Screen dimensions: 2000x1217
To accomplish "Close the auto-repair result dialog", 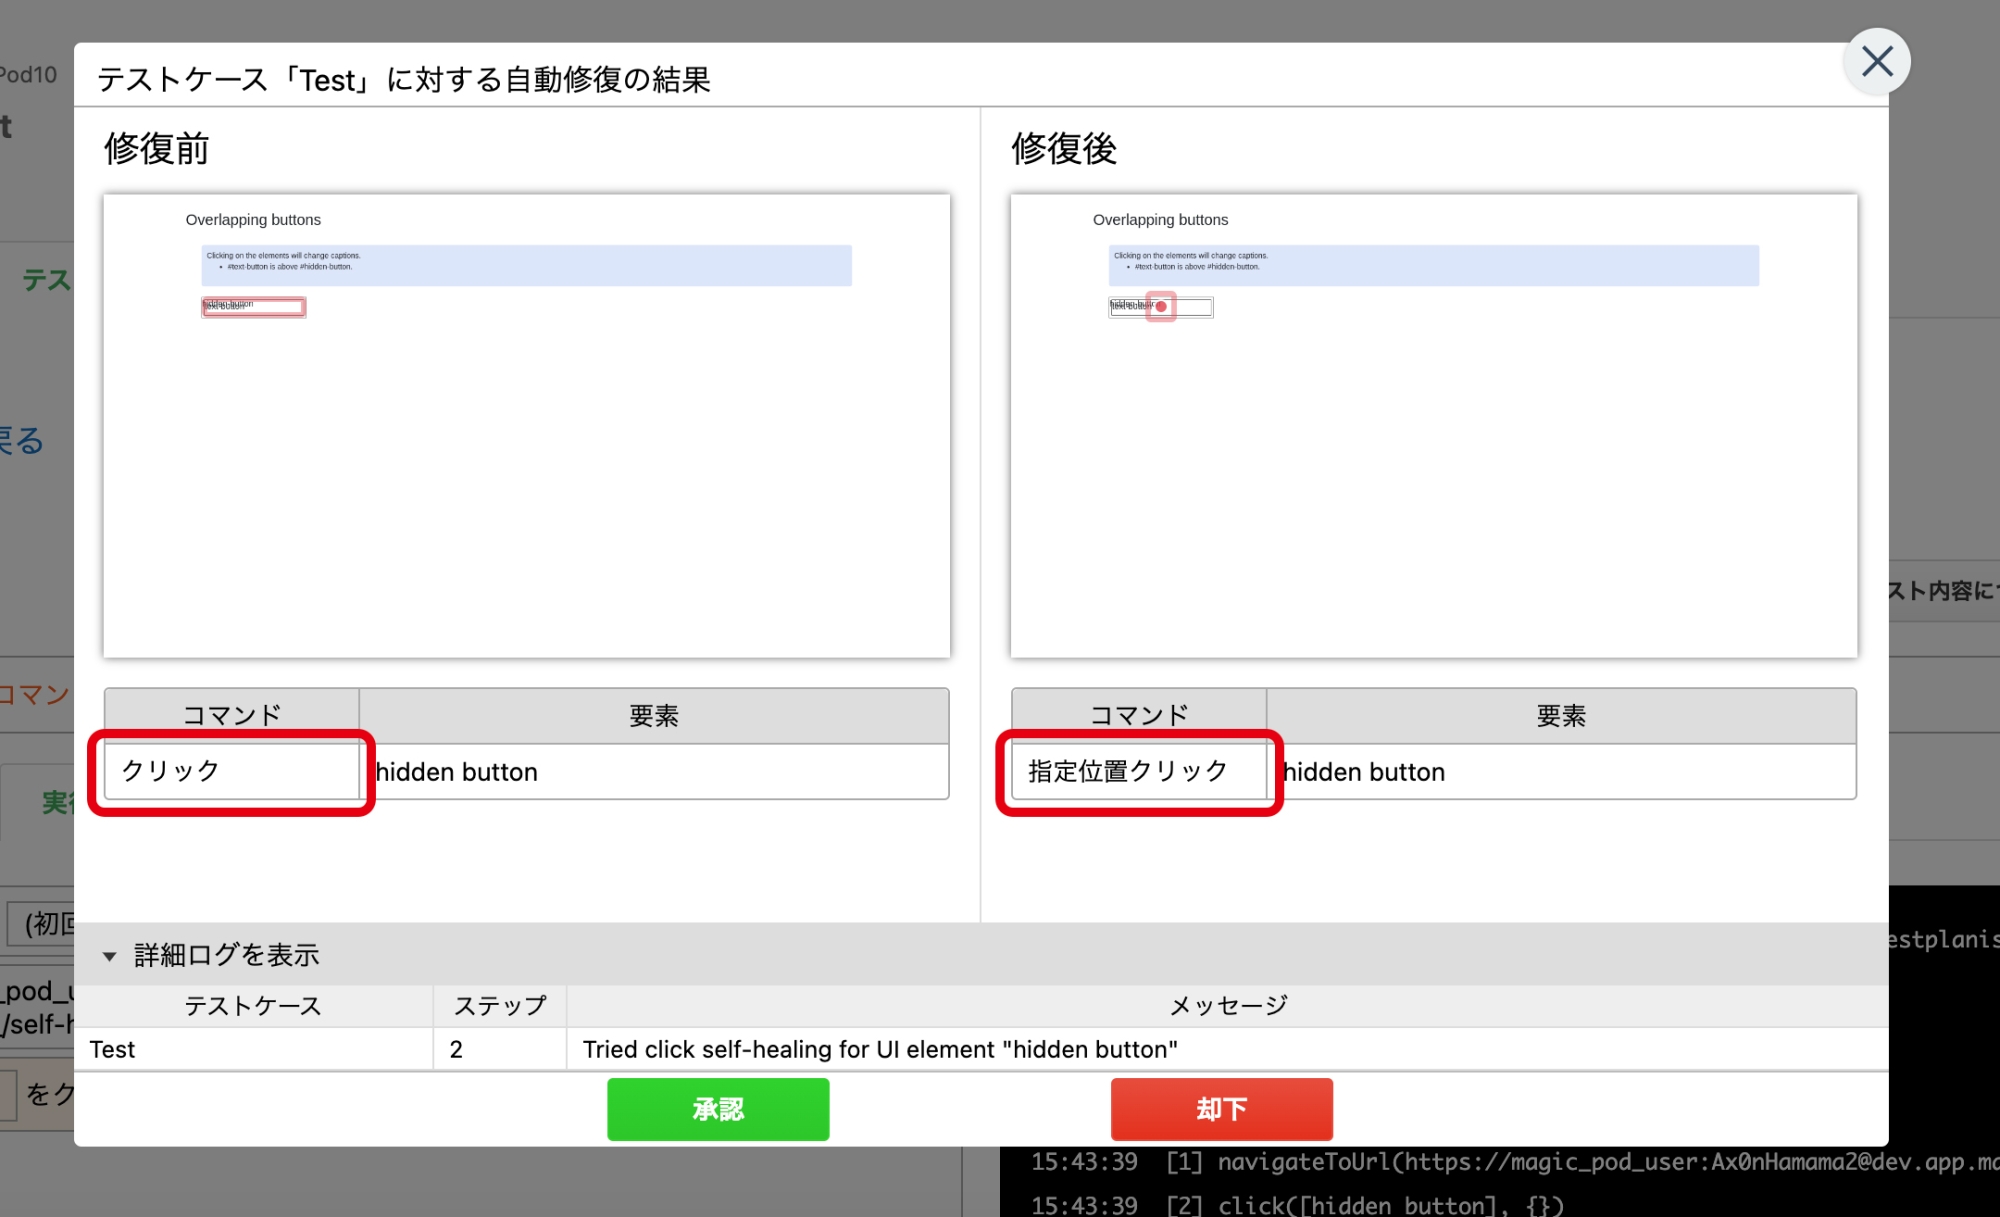I will pyautogui.click(x=1876, y=62).
